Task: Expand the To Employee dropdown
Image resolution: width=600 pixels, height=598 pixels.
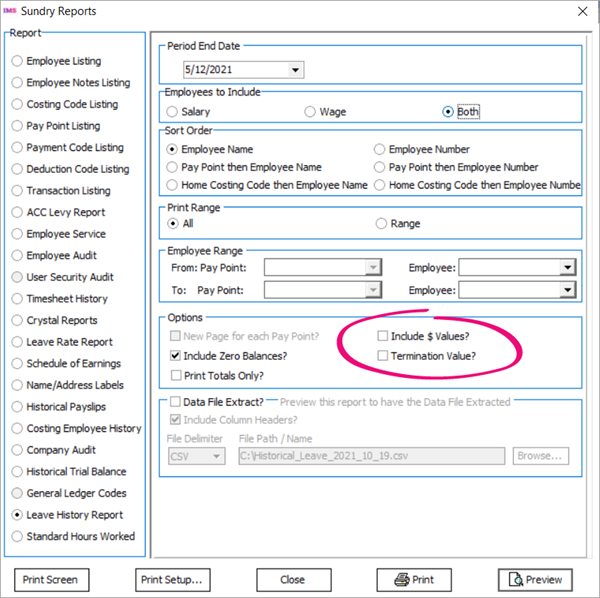Action: click(567, 290)
